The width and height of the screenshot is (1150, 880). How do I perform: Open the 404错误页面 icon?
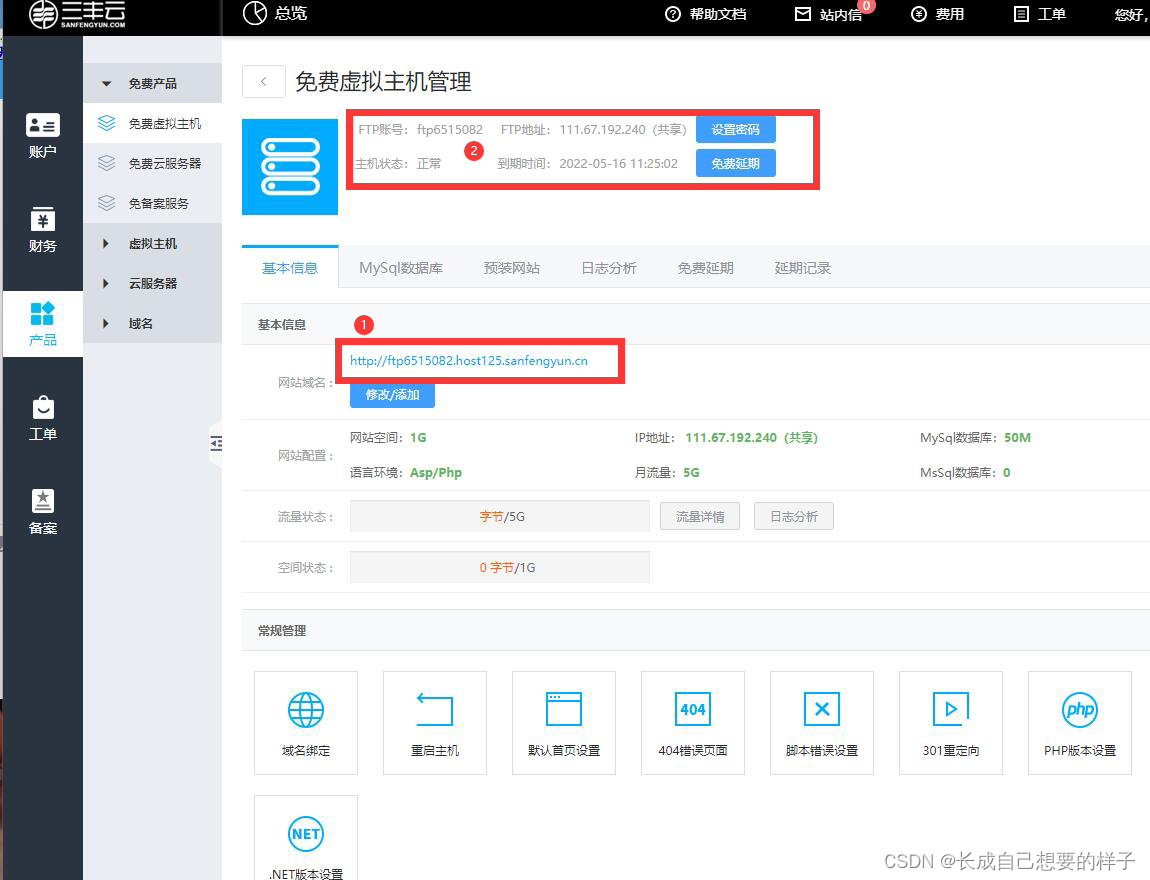click(693, 709)
